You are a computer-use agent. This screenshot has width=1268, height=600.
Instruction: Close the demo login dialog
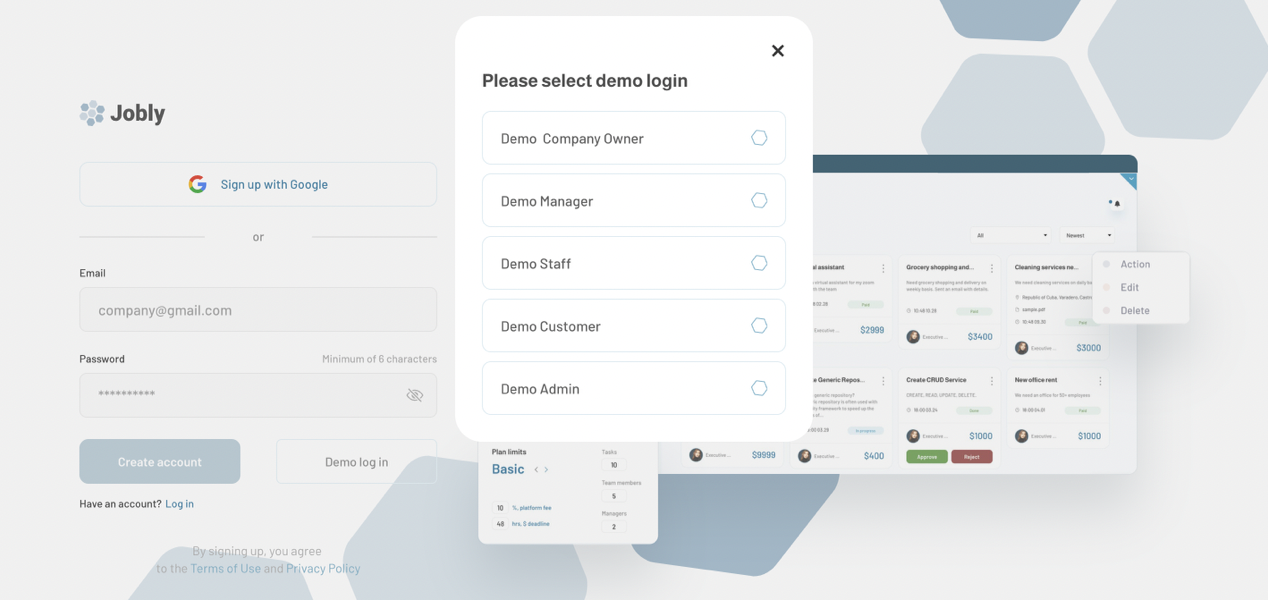click(x=777, y=51)
